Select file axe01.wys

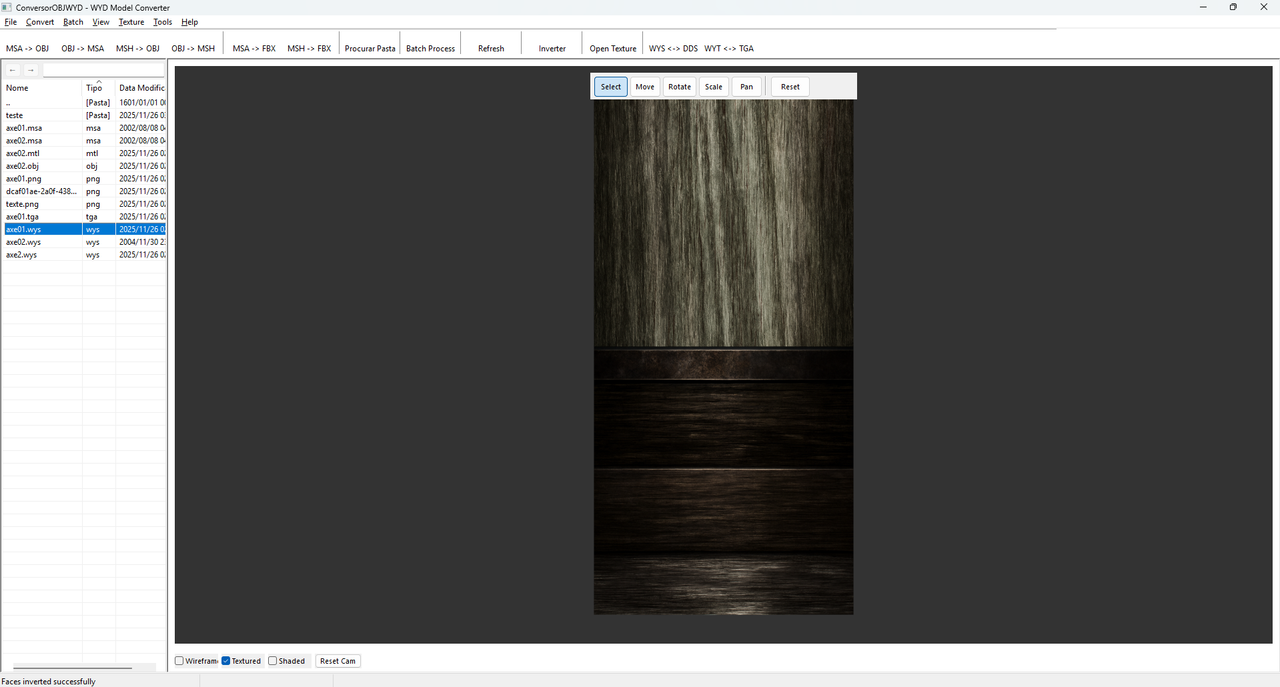(84, 229)
